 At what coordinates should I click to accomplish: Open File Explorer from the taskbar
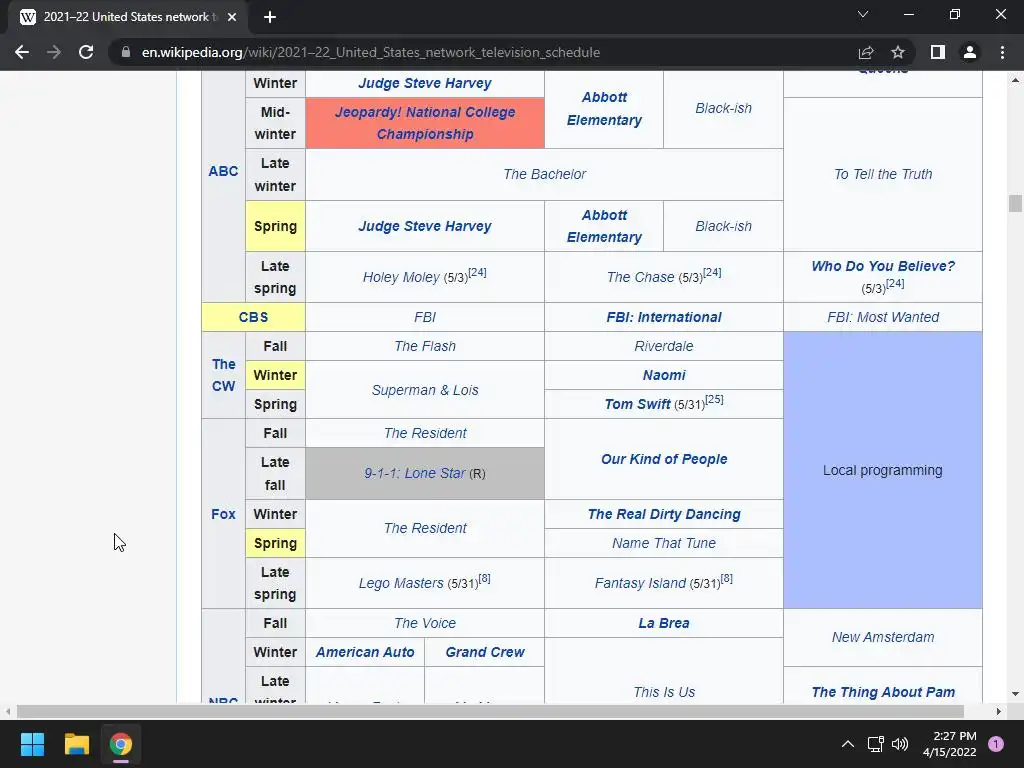(x=76, y=744)
